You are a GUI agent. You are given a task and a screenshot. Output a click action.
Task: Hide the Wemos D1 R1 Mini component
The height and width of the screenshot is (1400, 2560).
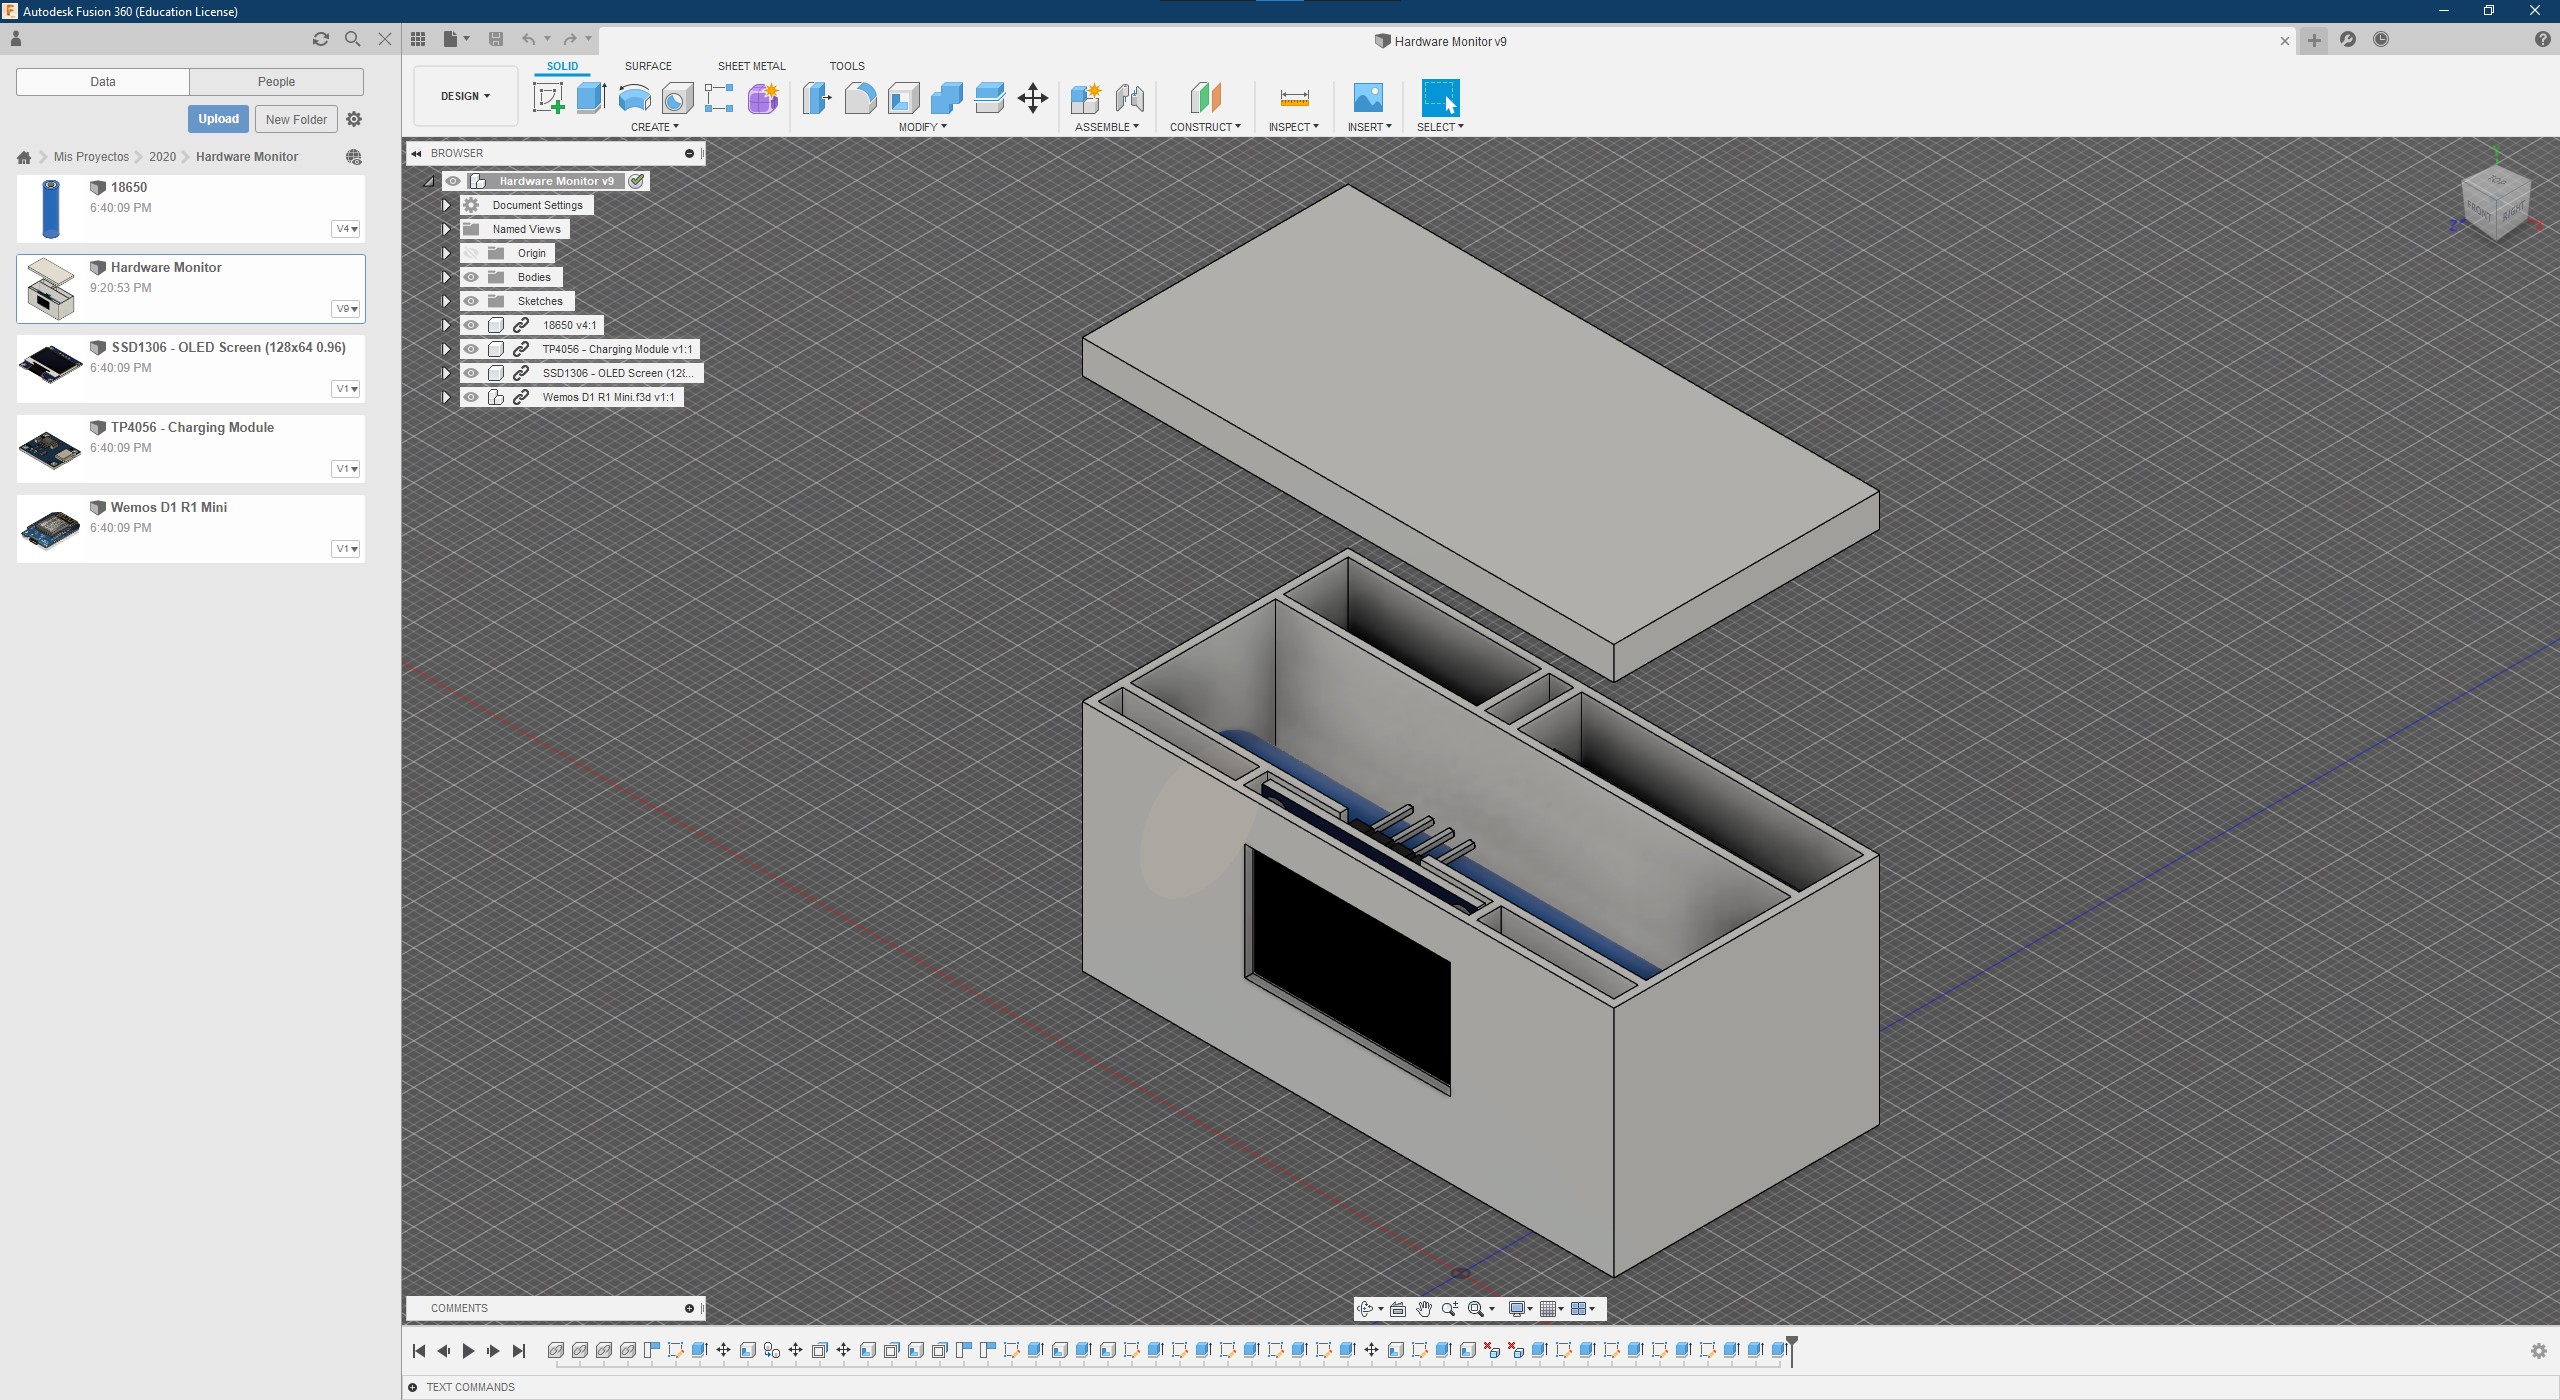pos(471,397)
